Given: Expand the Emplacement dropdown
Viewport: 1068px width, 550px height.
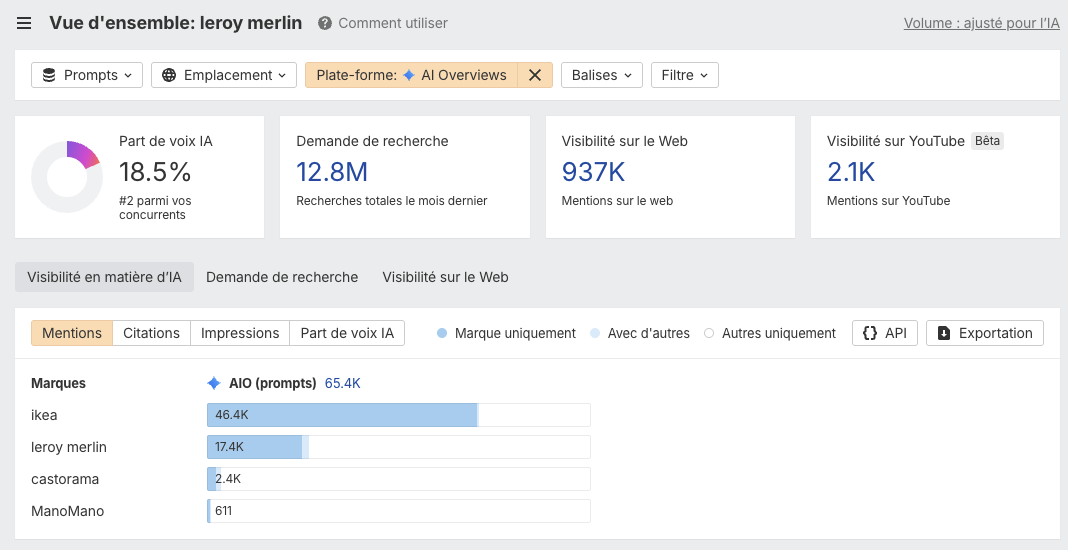Looking at the screenshot, I should point(223,75).
